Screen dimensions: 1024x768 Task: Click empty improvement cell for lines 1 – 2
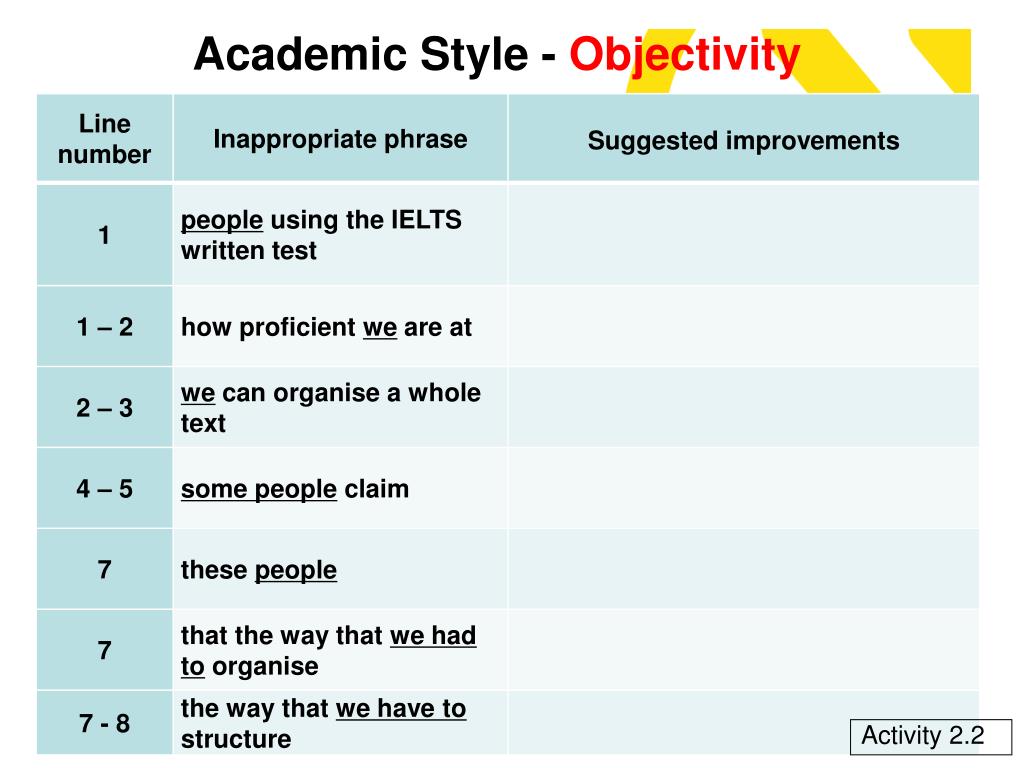743,327
